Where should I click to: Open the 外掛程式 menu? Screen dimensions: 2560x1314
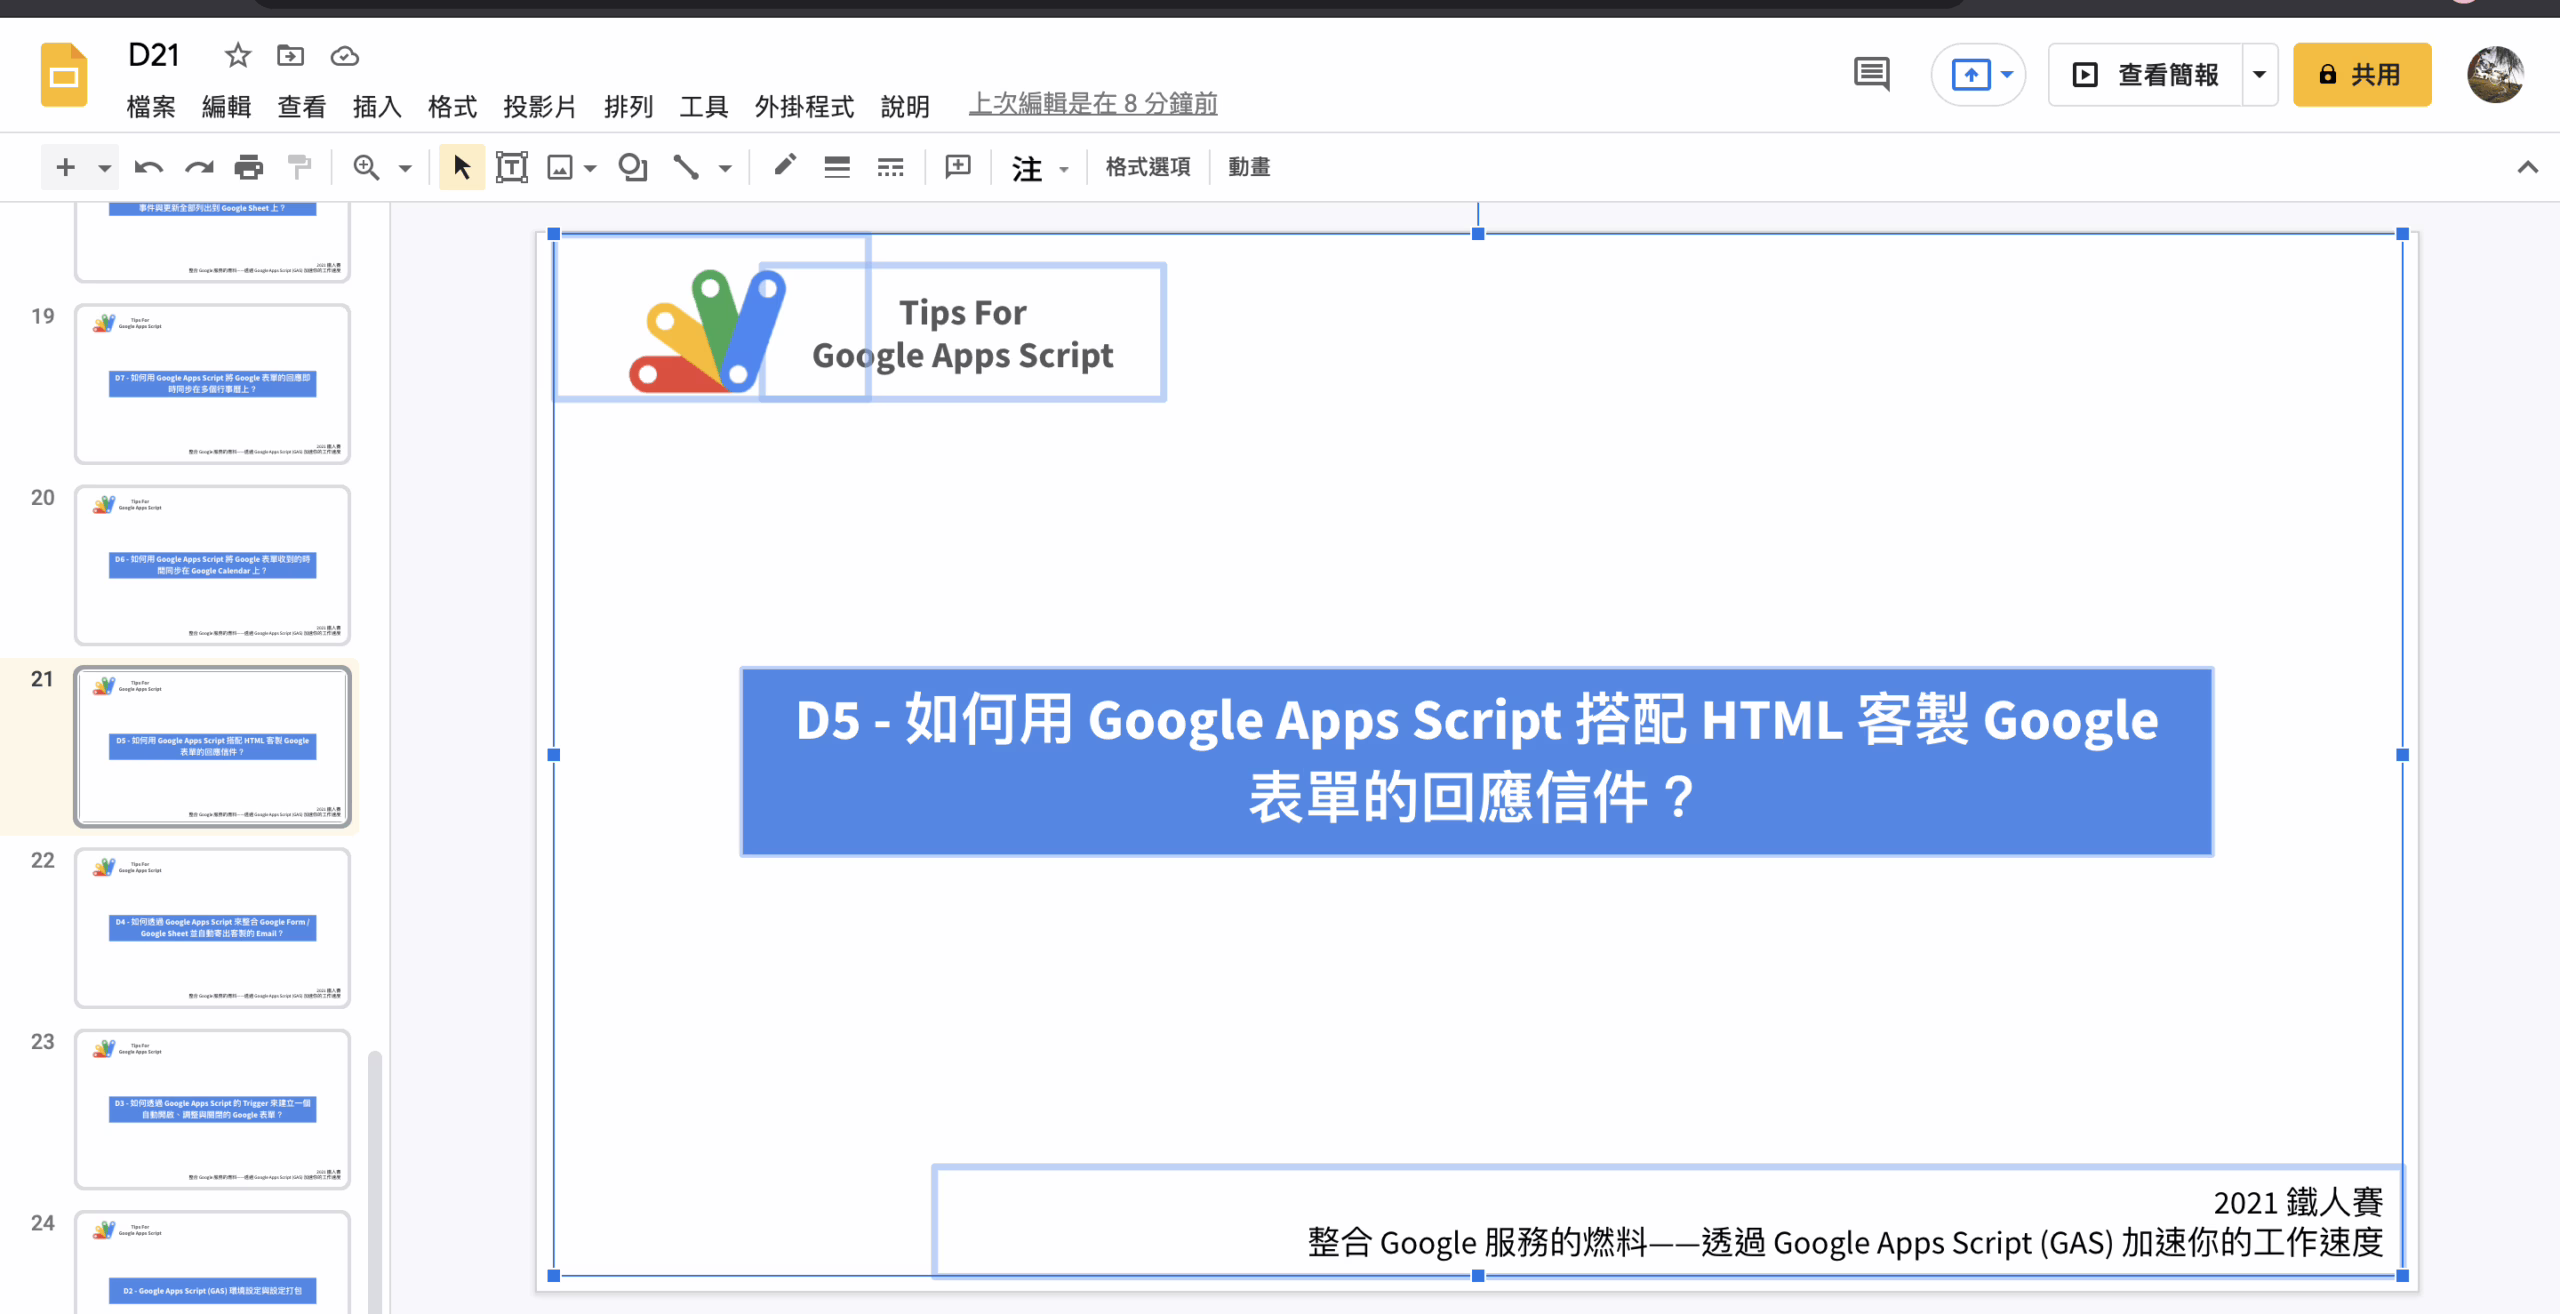[x=804, y=106]
